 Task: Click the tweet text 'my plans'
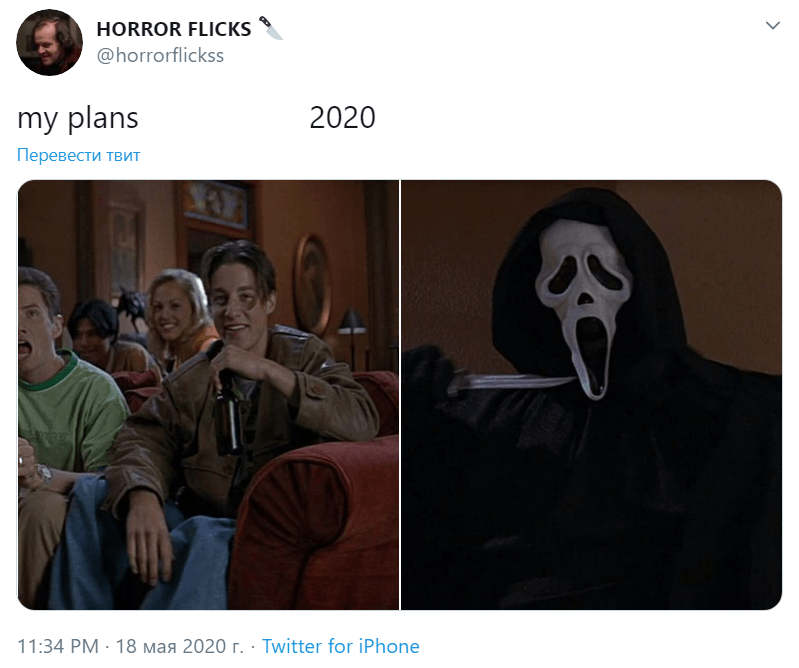tap(78, 118)
